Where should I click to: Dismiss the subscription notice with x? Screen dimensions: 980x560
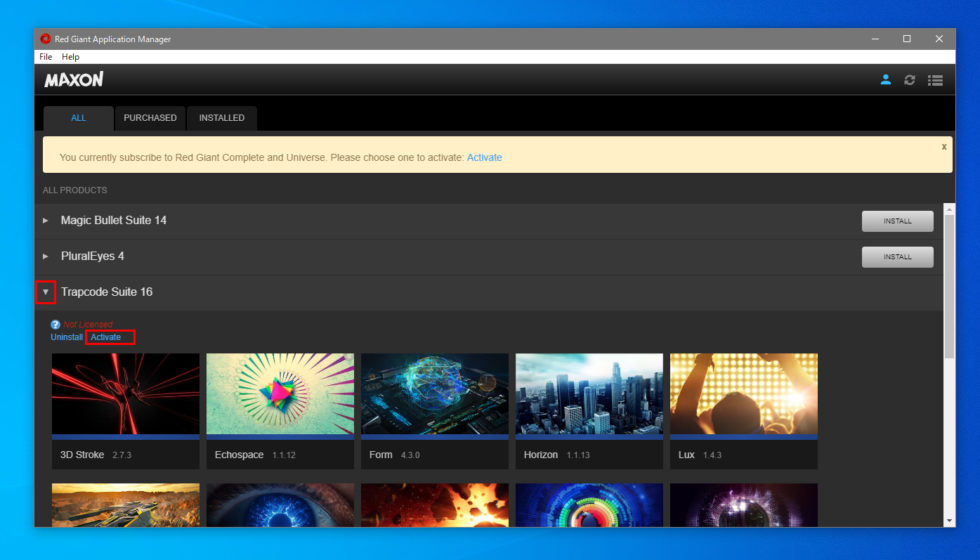[944, 147]
